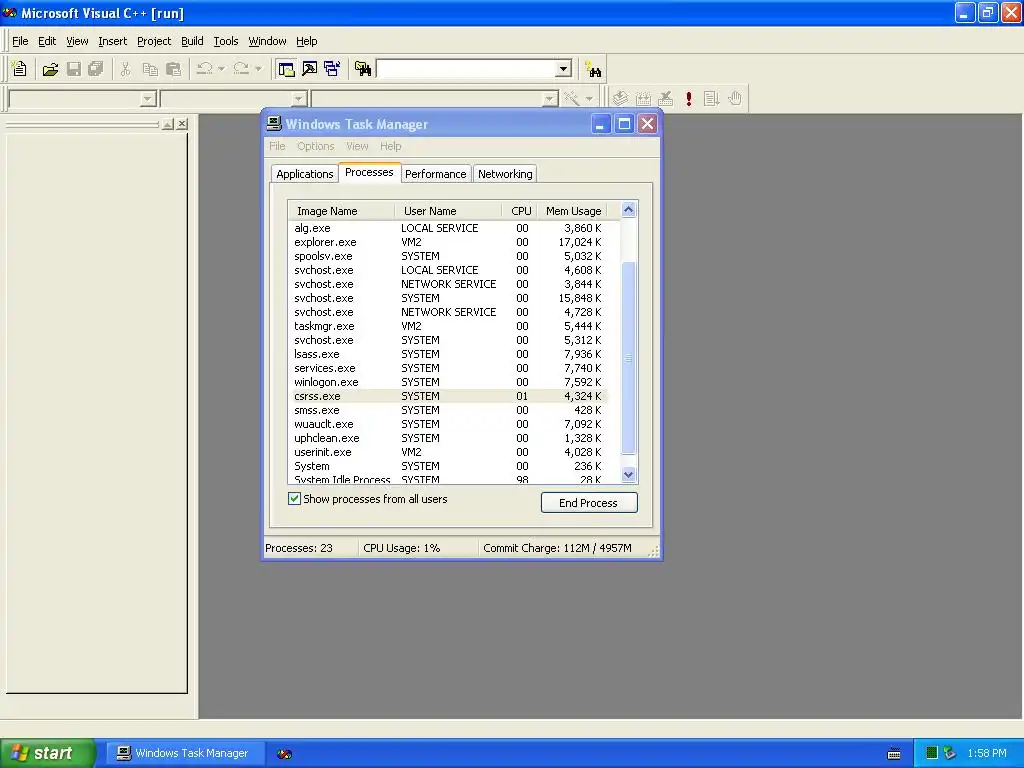Open the WizardBar class combo box
The width and height of the screenshot is (1024, 768).
(83, 99)
